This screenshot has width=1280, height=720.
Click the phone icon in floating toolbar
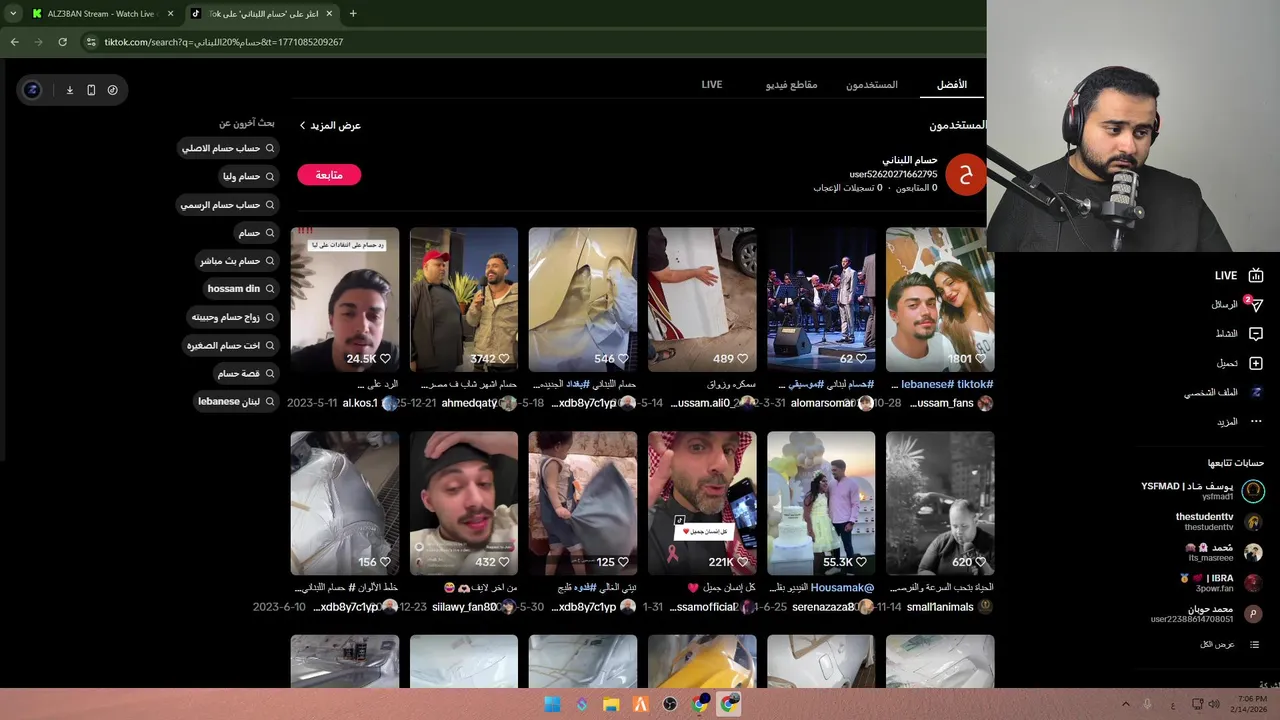coord(91,90)
